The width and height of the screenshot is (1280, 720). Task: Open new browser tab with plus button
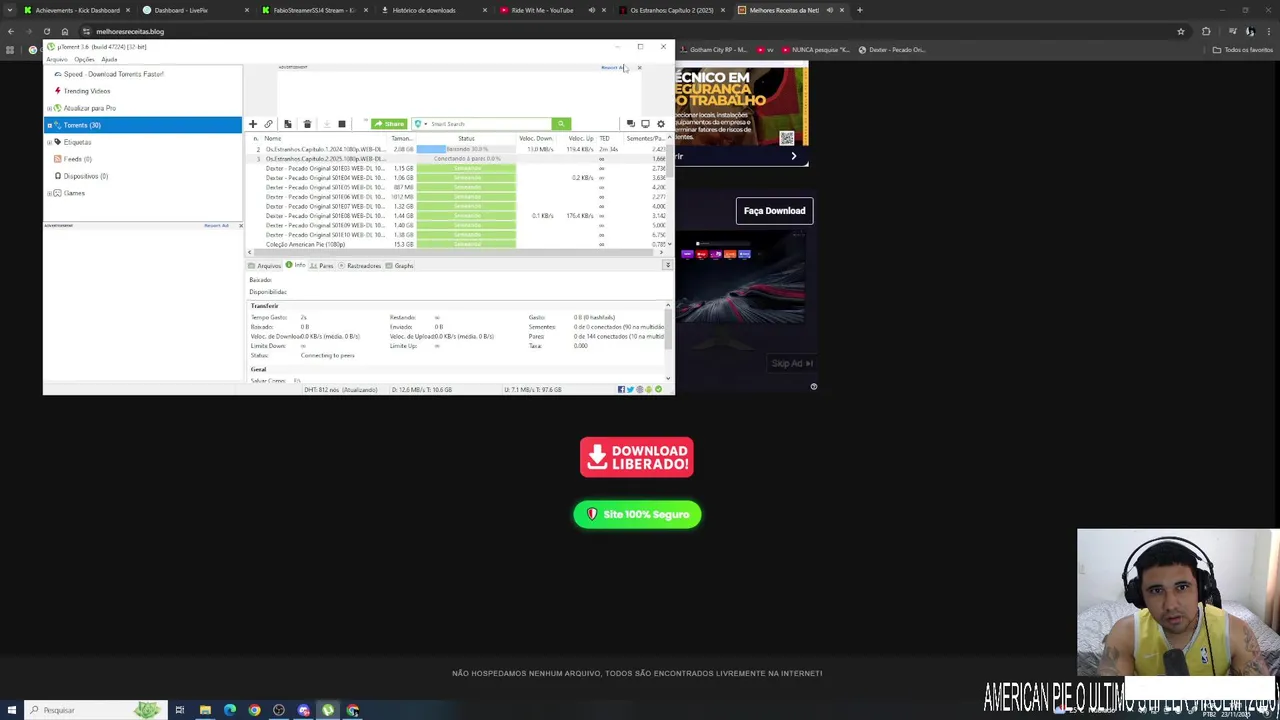coord(859,10)
